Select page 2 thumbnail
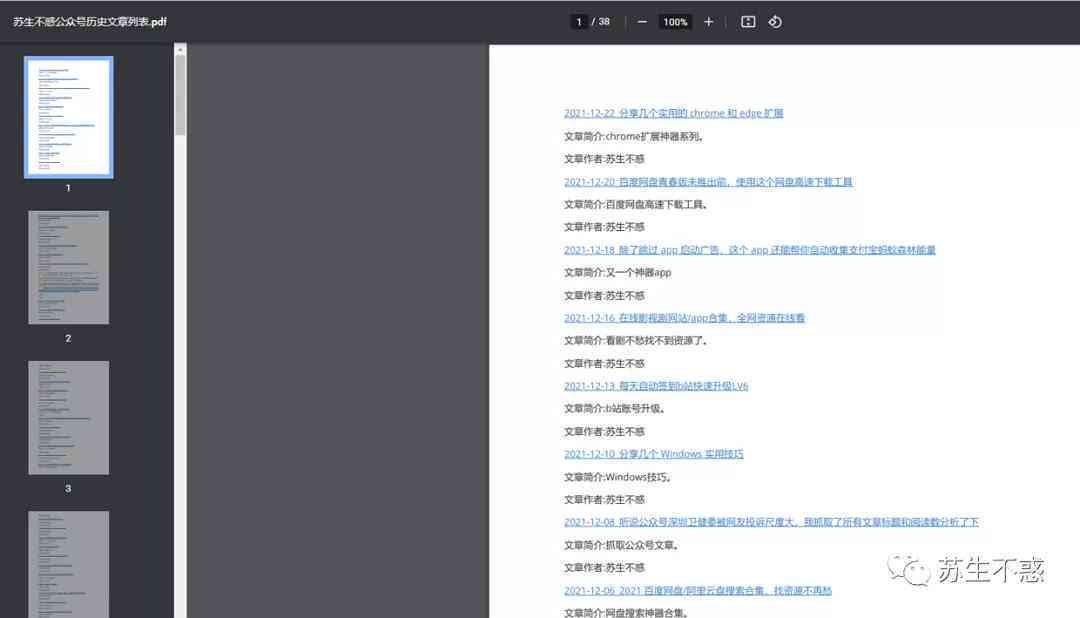 68,267
